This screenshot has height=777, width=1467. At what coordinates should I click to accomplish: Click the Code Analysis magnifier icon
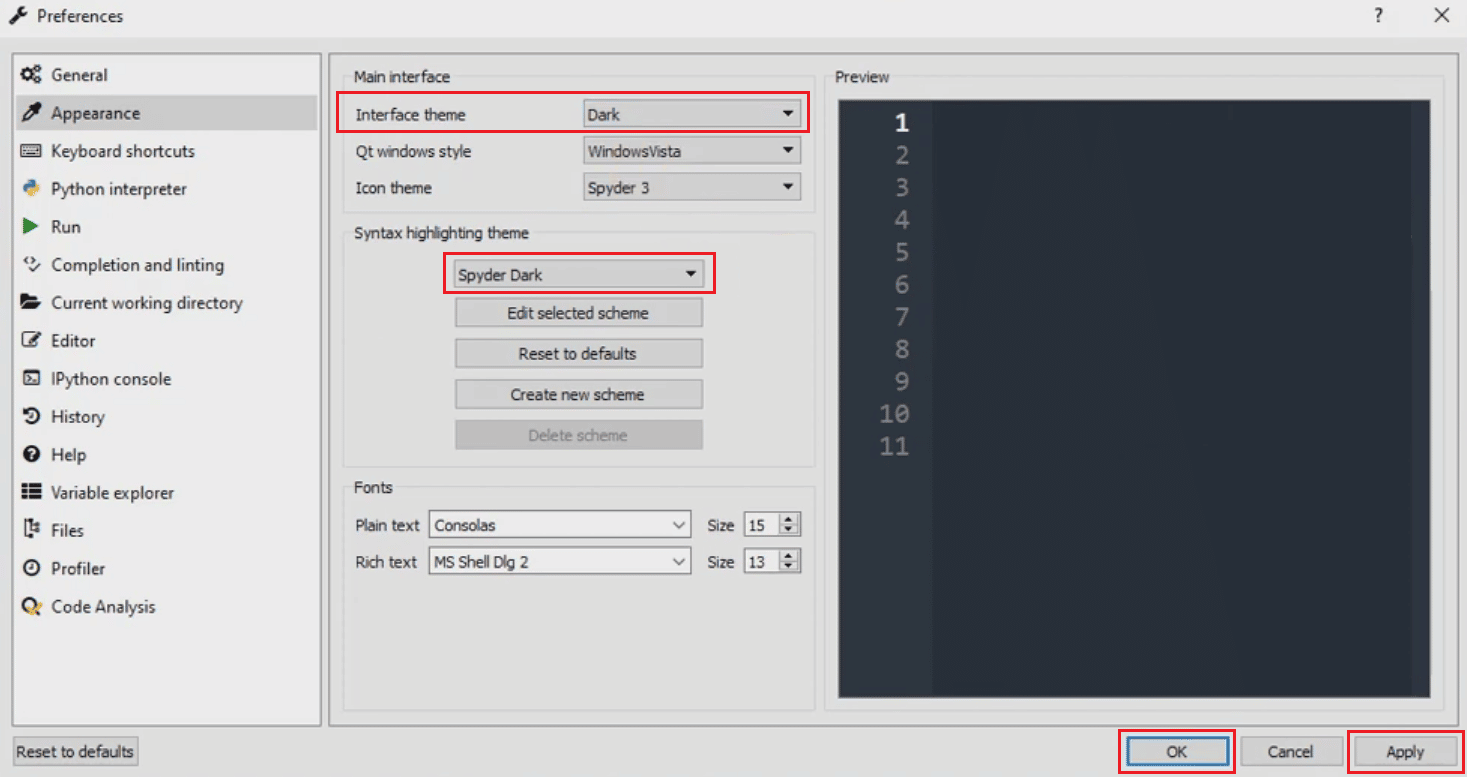[31, 607]
